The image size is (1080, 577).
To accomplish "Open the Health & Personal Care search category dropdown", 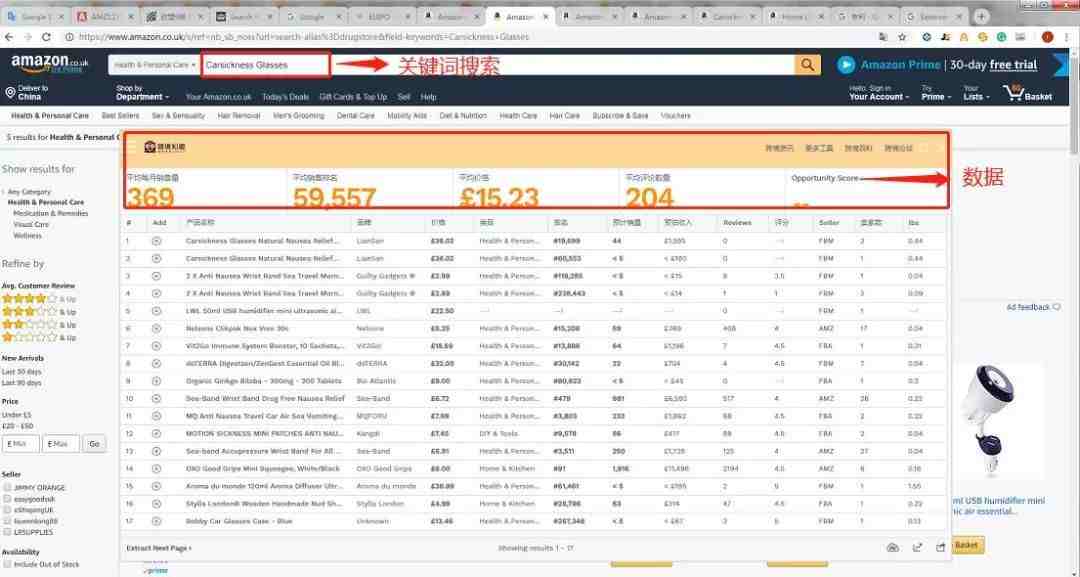I will click(155, 65).
